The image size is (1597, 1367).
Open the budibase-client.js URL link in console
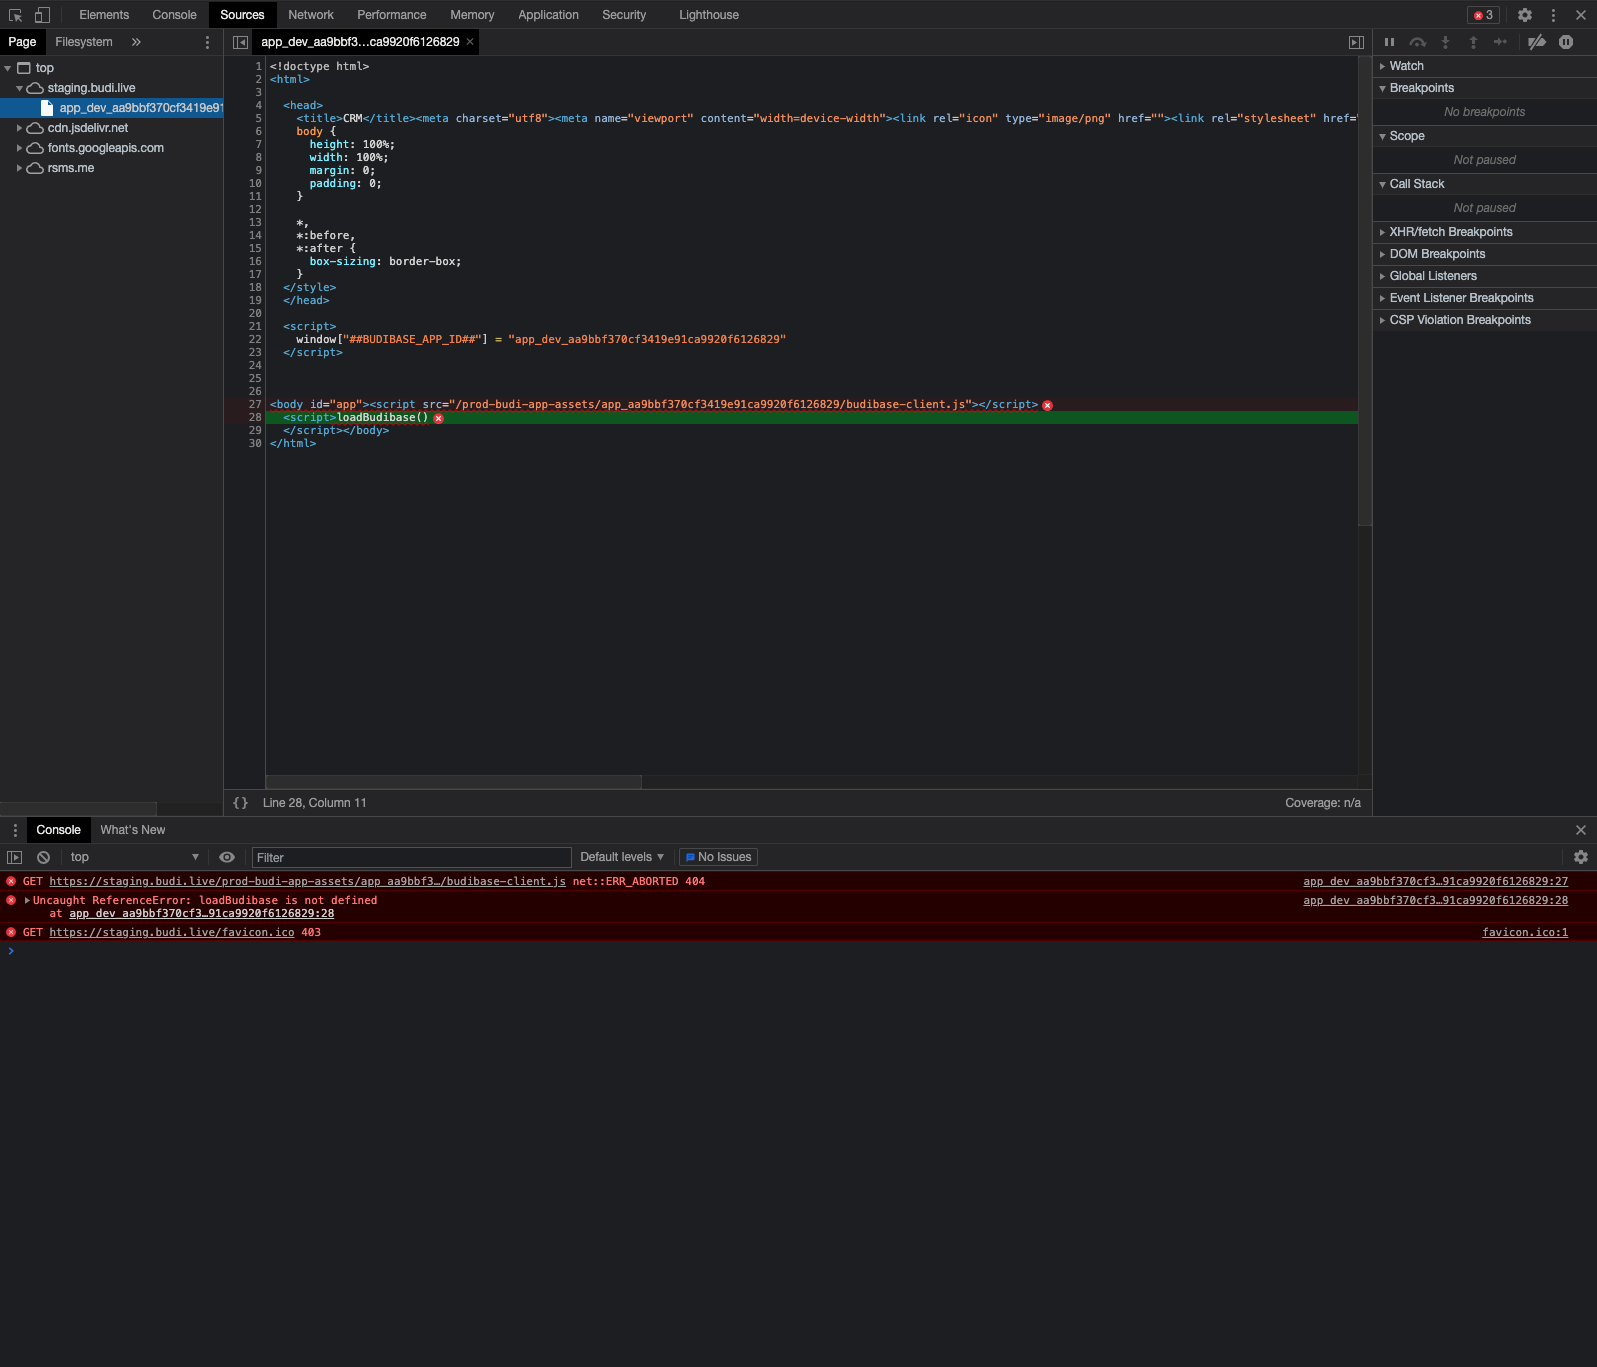pos(307,881)
